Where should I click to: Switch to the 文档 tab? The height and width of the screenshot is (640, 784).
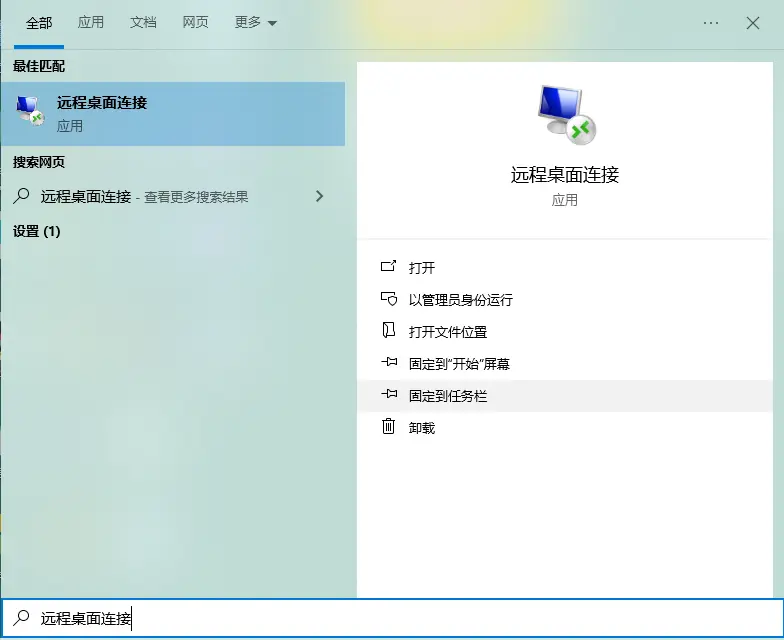[x=143, y=22]
